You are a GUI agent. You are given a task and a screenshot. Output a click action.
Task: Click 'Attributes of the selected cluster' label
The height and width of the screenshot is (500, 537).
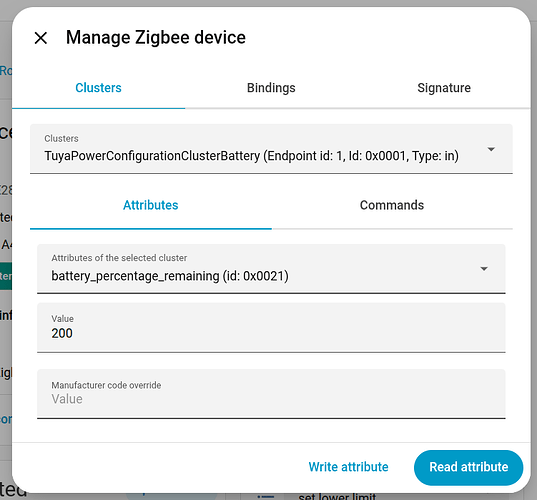(119, 258)
